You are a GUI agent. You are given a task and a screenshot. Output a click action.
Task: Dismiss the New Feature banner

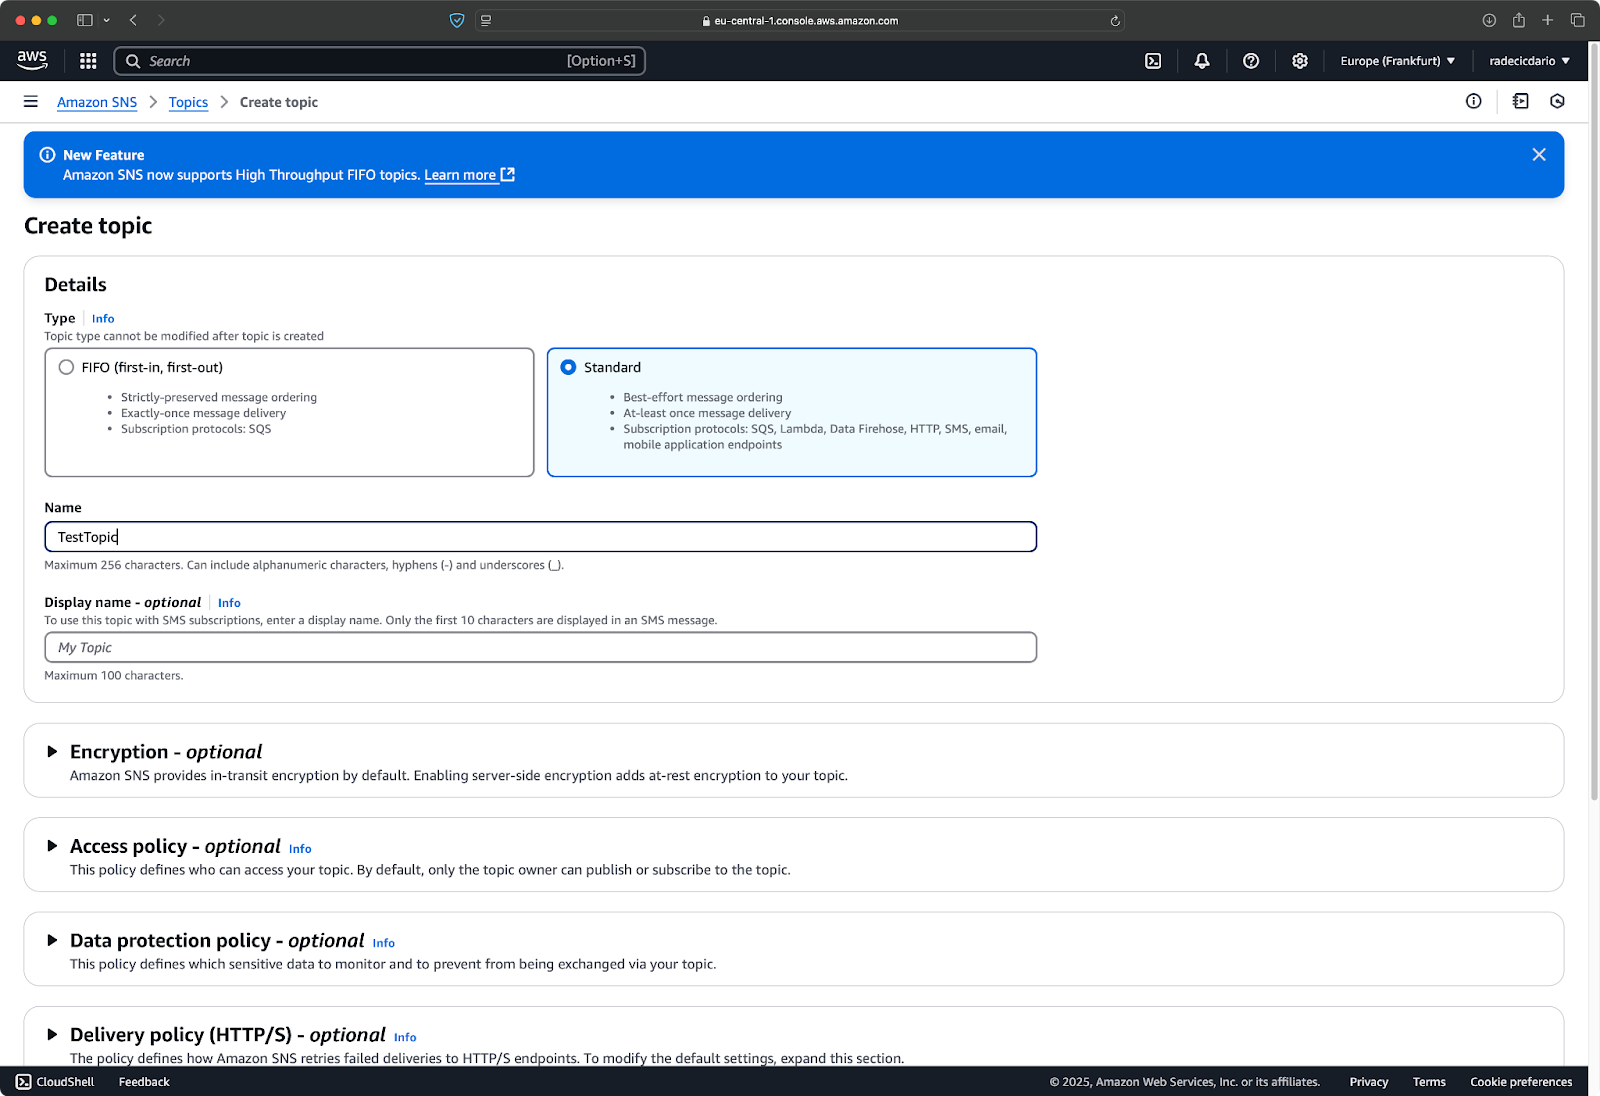point(1539,154)
